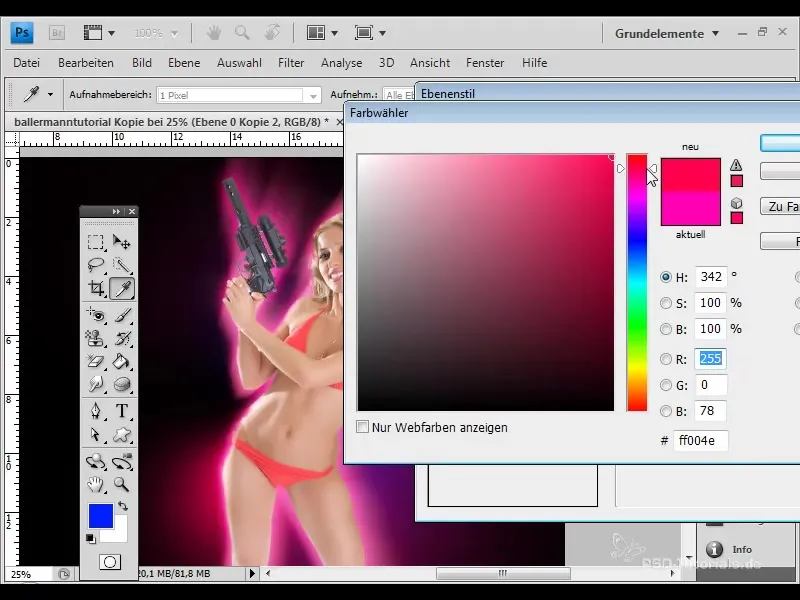The height and width of the screenshot is (600, 800).
Task: Close the ballermanntutorial document tab
Action: 340,122
